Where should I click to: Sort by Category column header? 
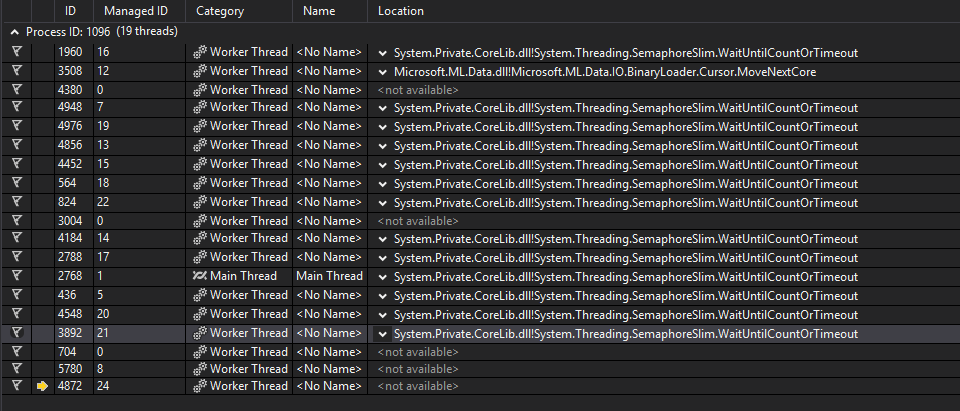pyautogui.click(x=220, y=11)
